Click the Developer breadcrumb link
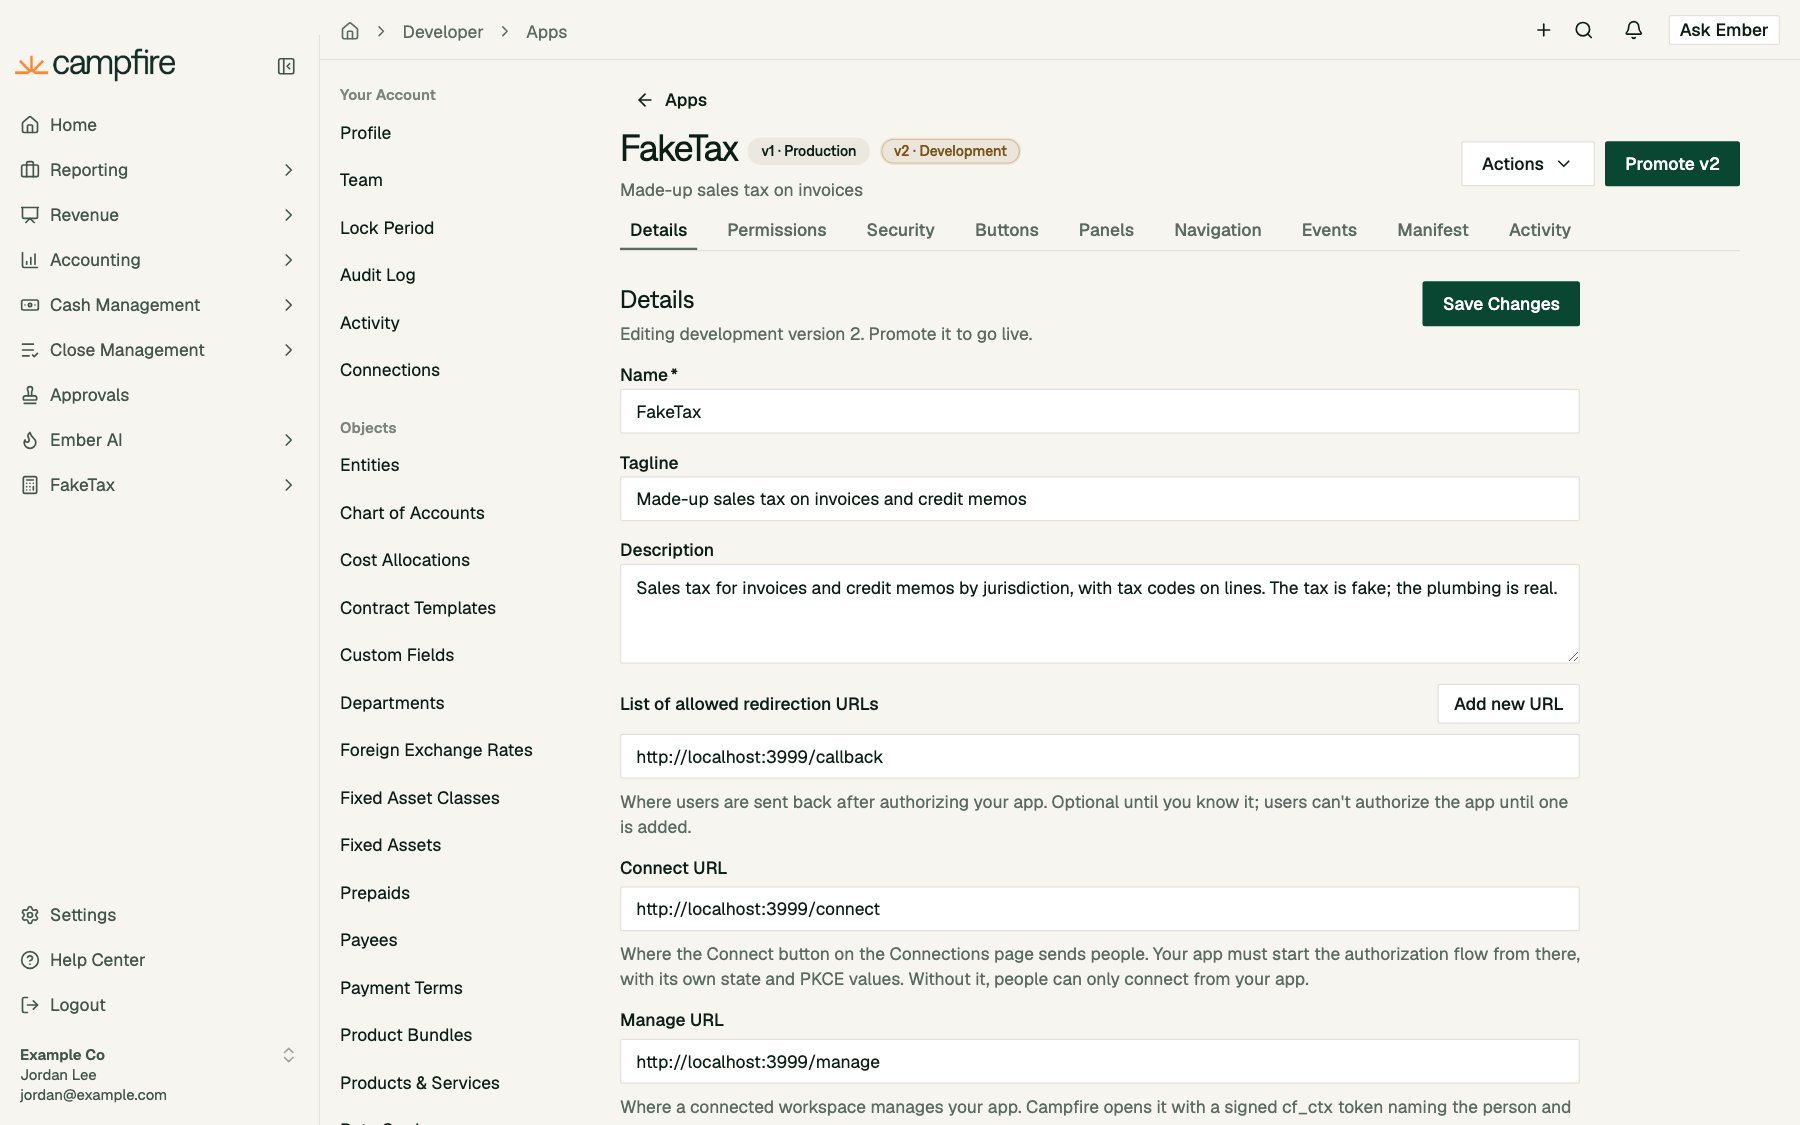Viewport: 1800px width, 1125px height. (442, 32)
